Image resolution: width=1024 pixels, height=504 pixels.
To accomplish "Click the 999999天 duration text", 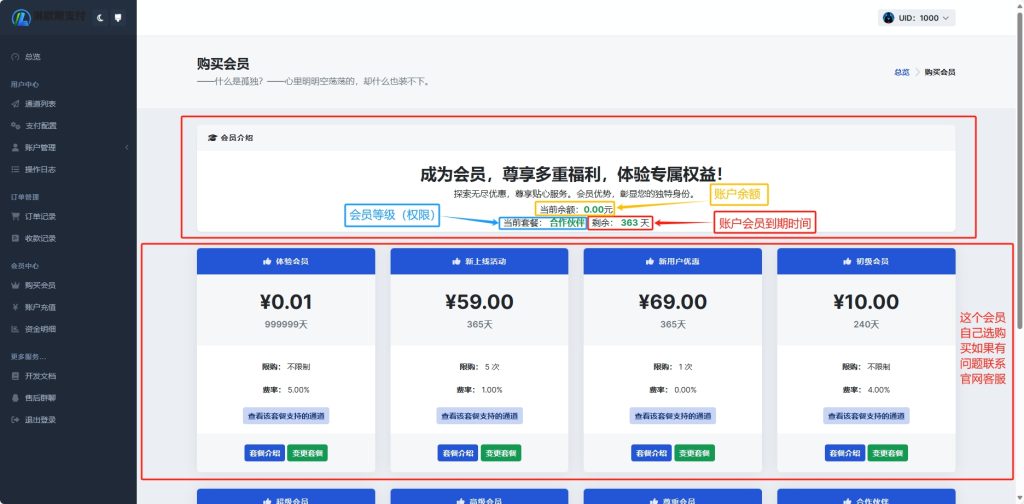I will coord(286,324).
